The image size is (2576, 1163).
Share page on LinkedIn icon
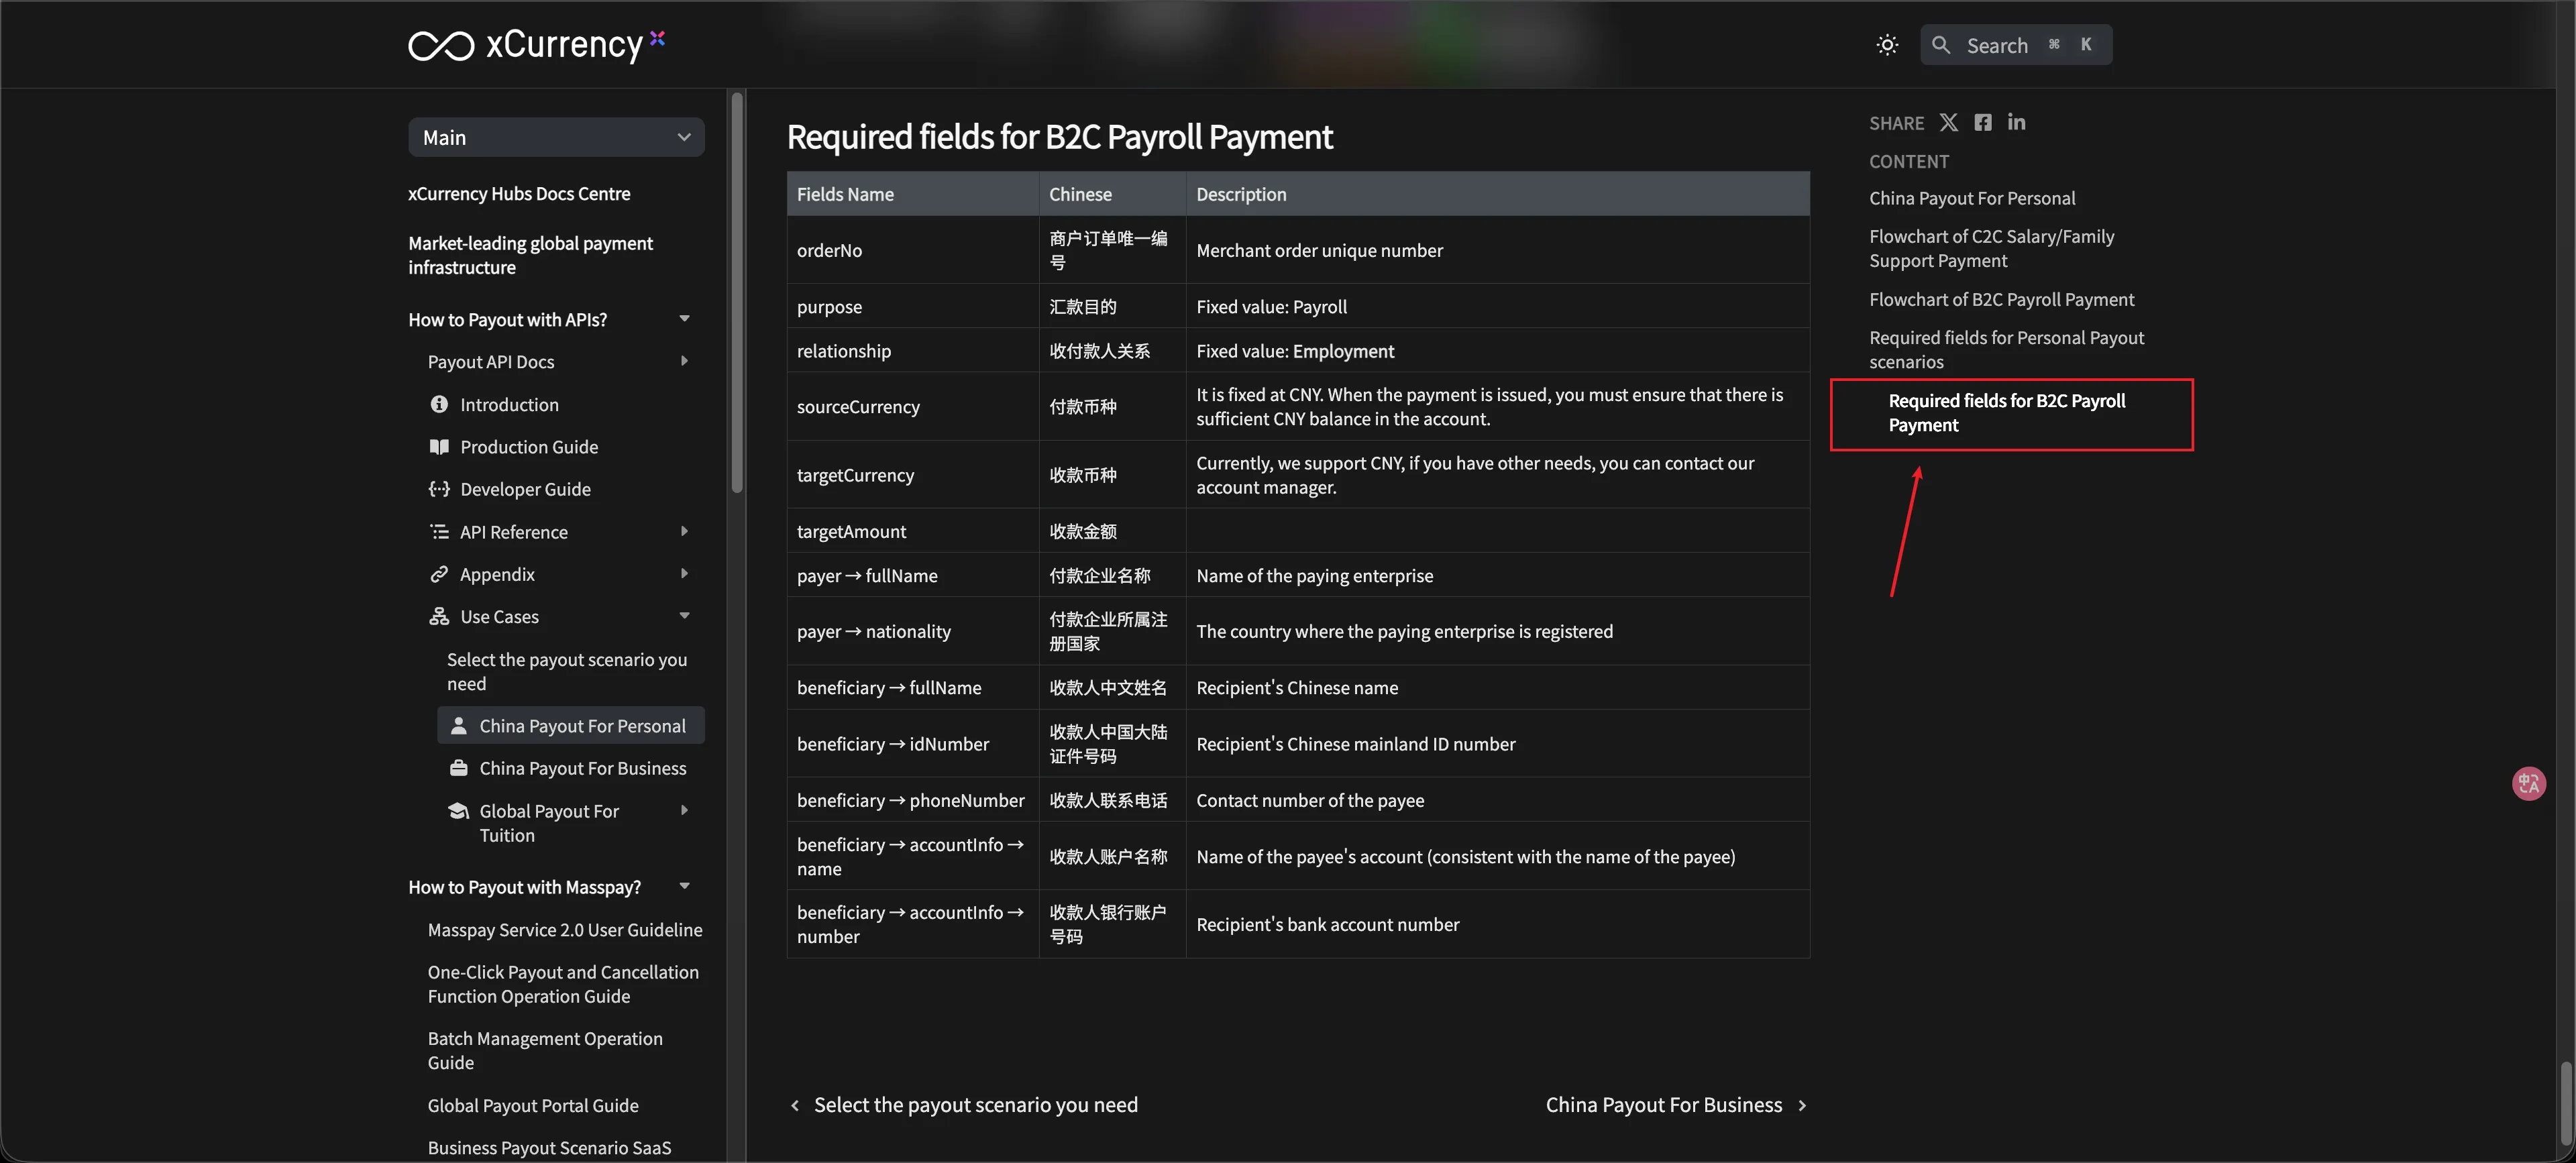point(2016,122)
